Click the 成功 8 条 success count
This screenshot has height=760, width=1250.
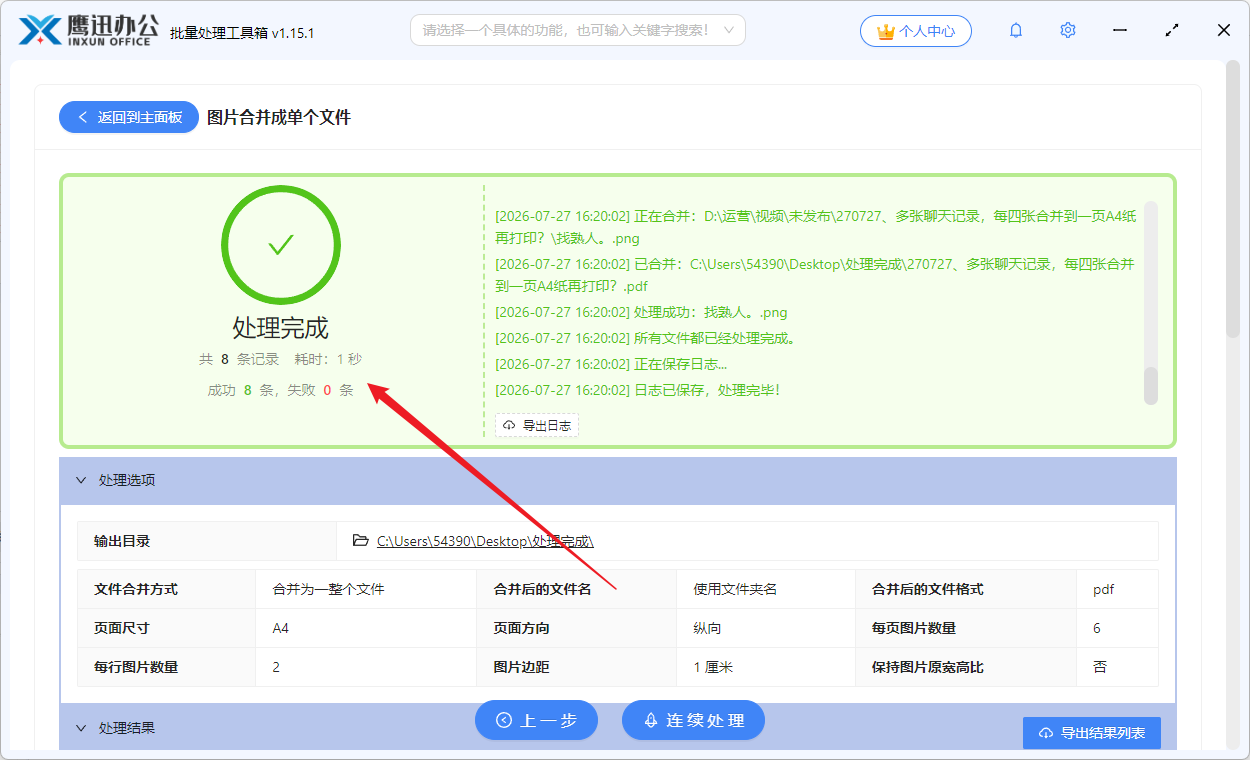pos(240,390)
